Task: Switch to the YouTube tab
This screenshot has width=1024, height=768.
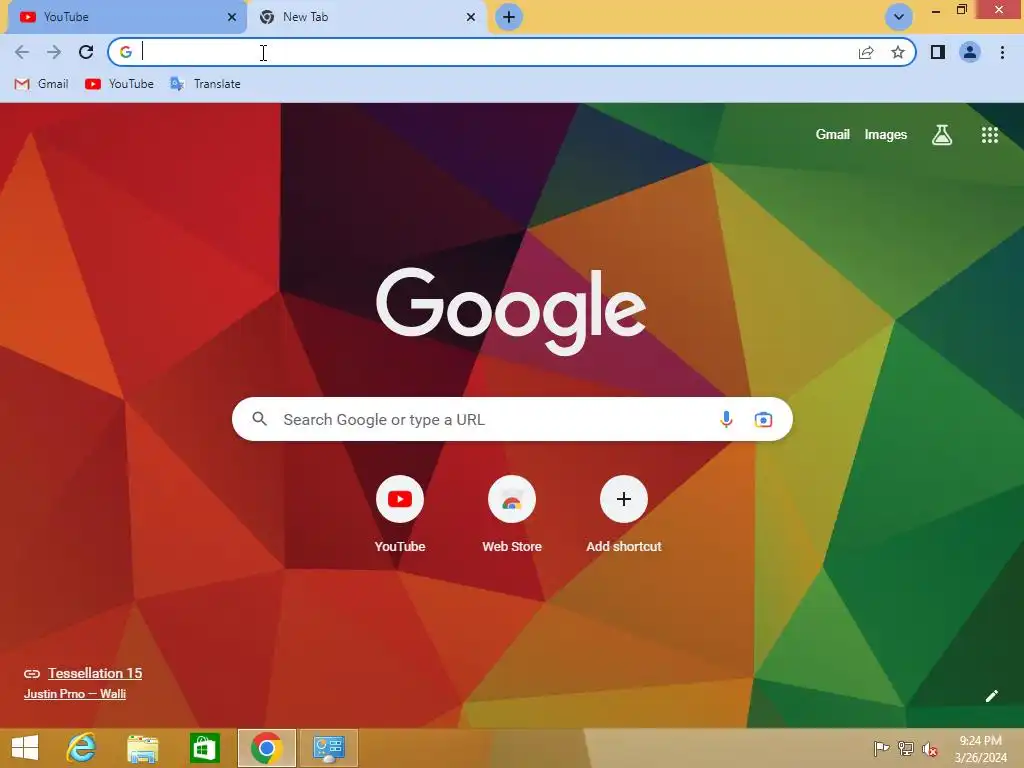Action: pos(126,17)
